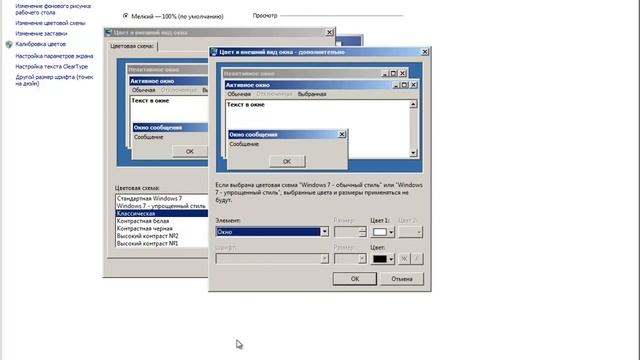Click OK in the background dialog preview
The height and width of the screenshot is (360, 640).
click(x=190, y=151)
